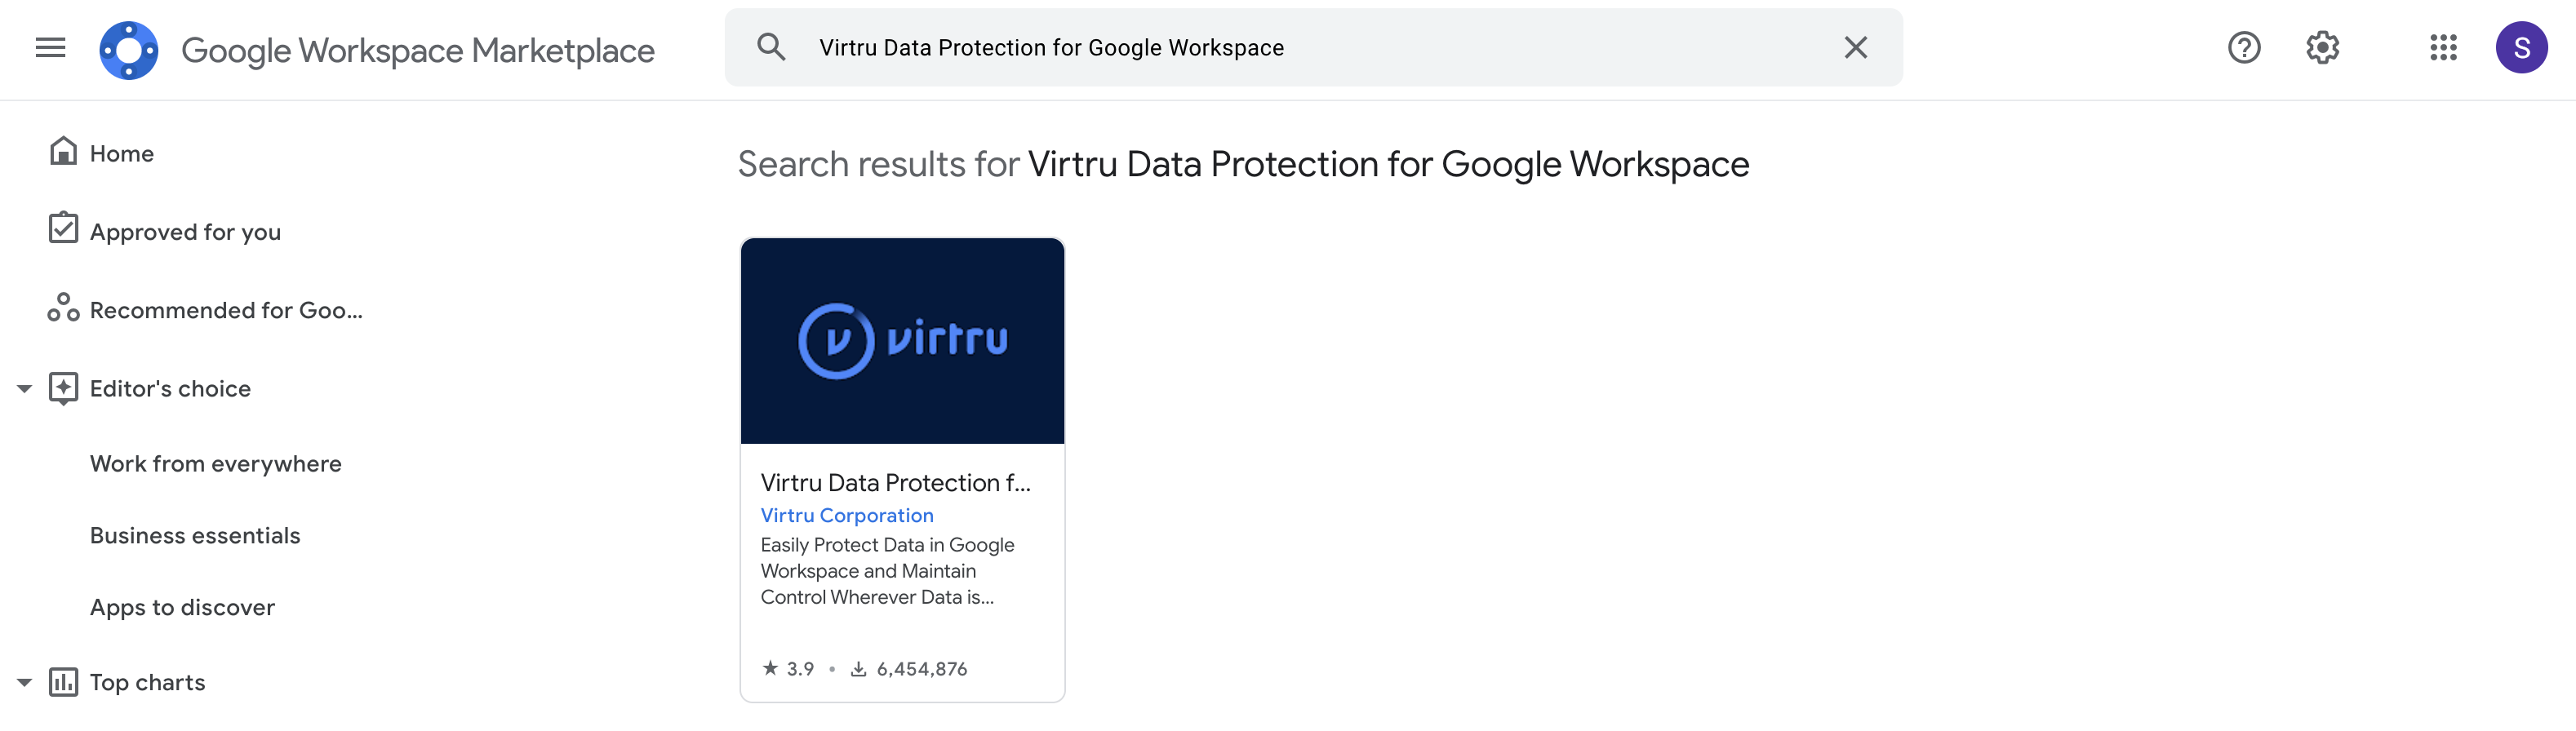Open the Work from everywhere category
The height and width of the screenshot is (731, 2576).
pyautogui.click(x=215, y=463)
